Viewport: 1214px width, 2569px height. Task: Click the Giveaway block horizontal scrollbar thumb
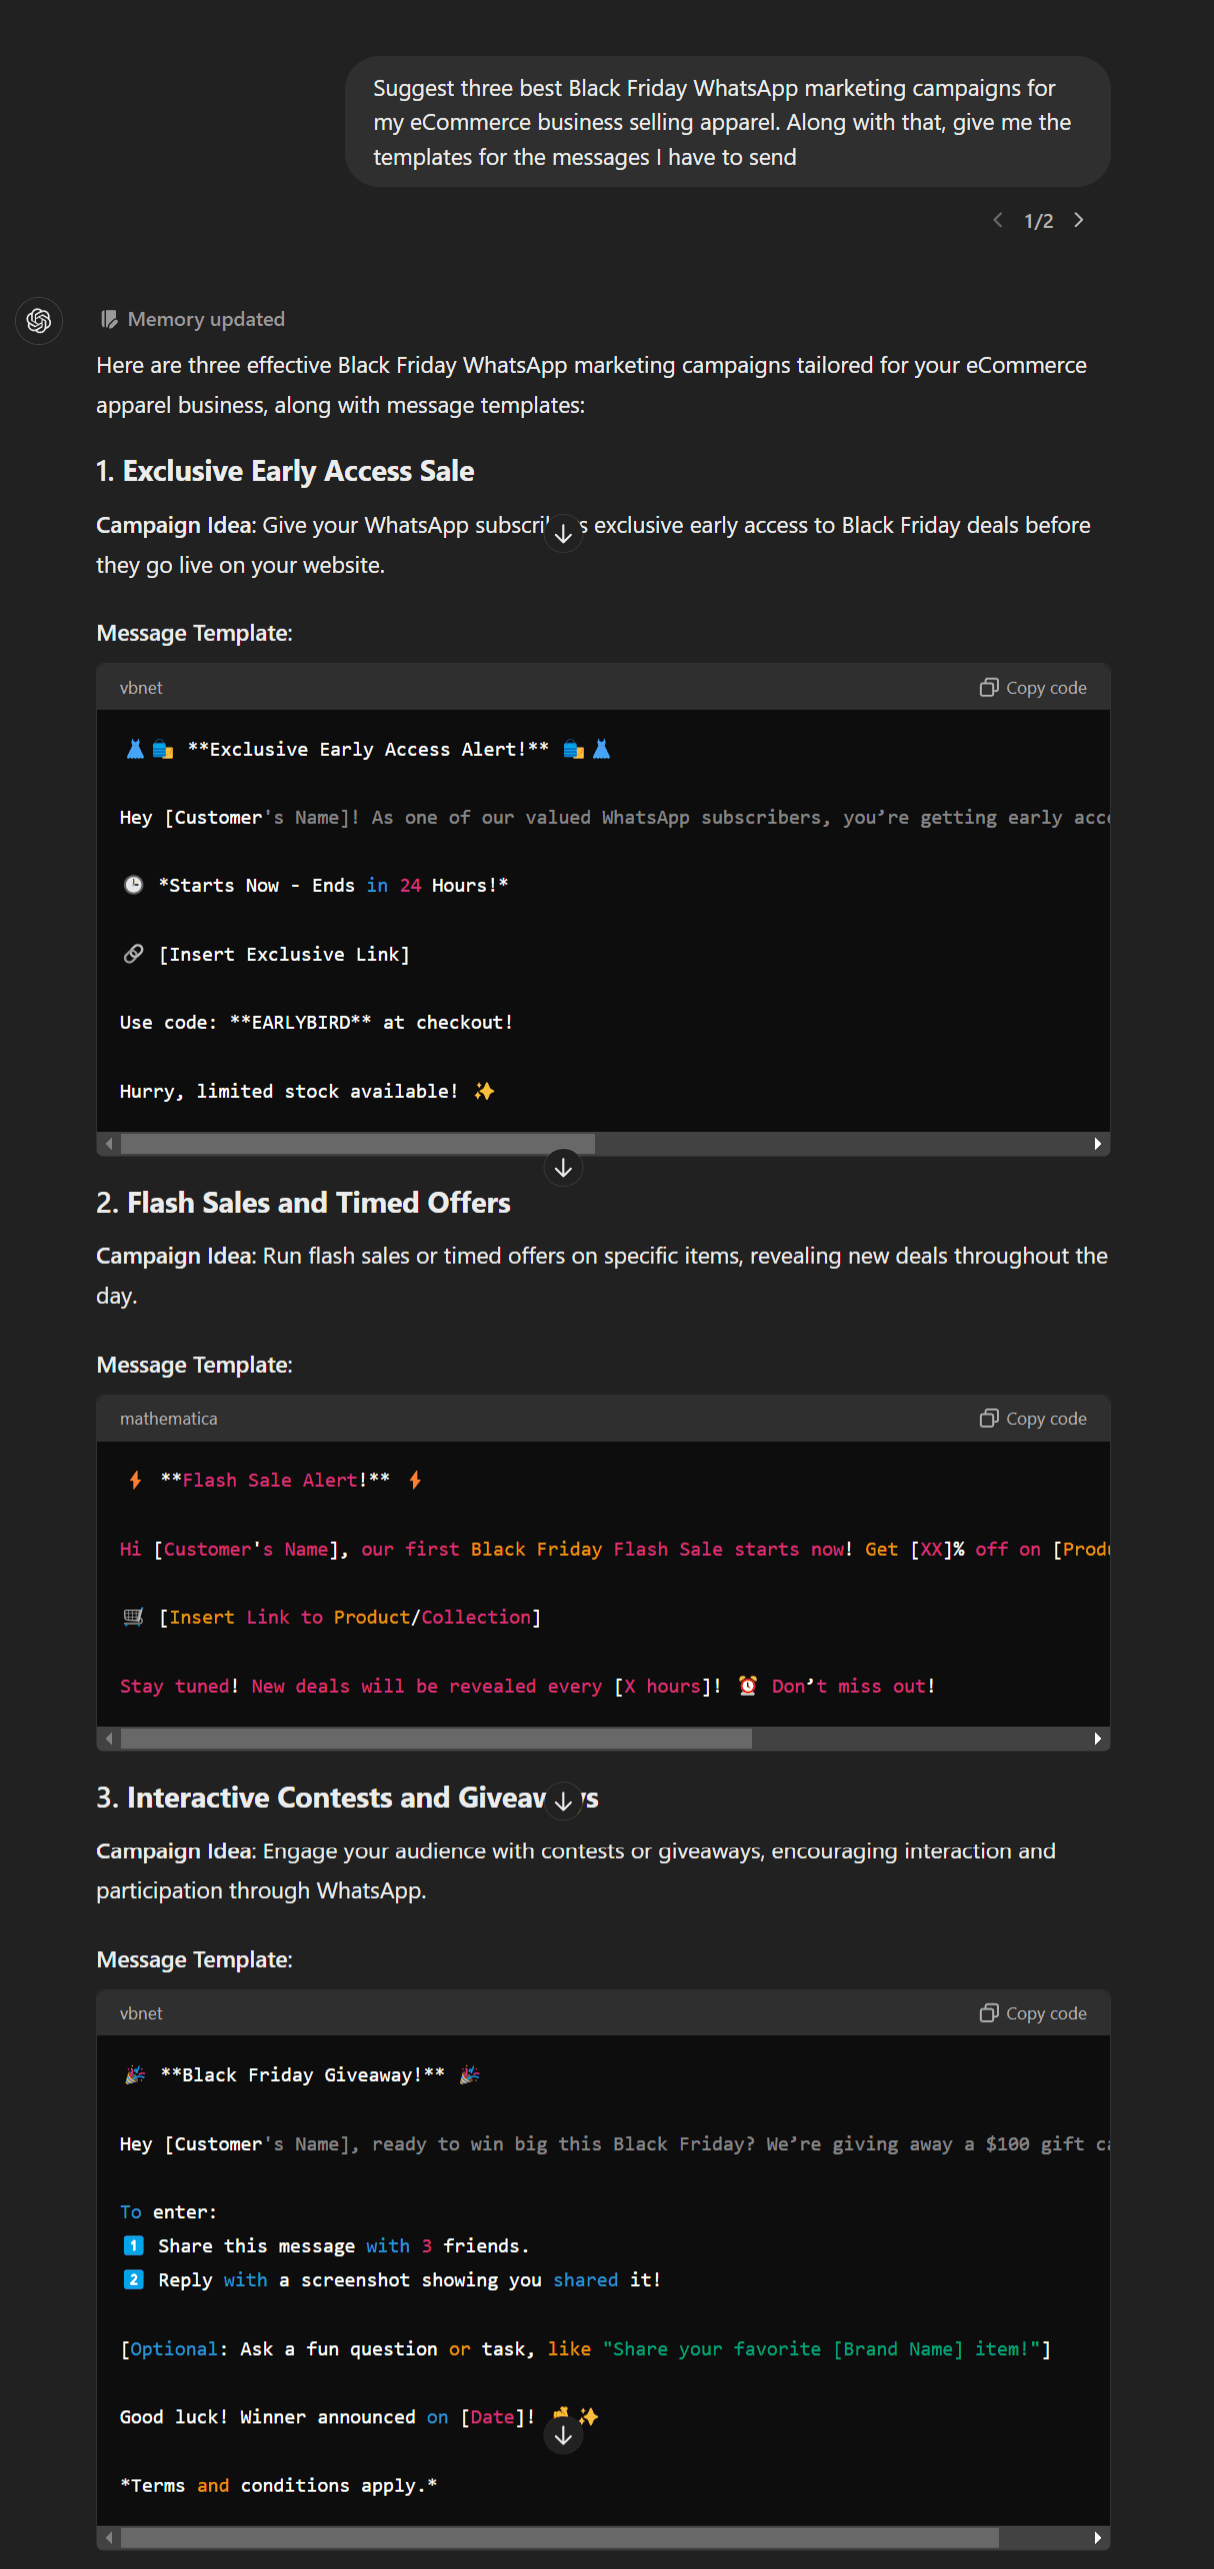point(559,2538)
